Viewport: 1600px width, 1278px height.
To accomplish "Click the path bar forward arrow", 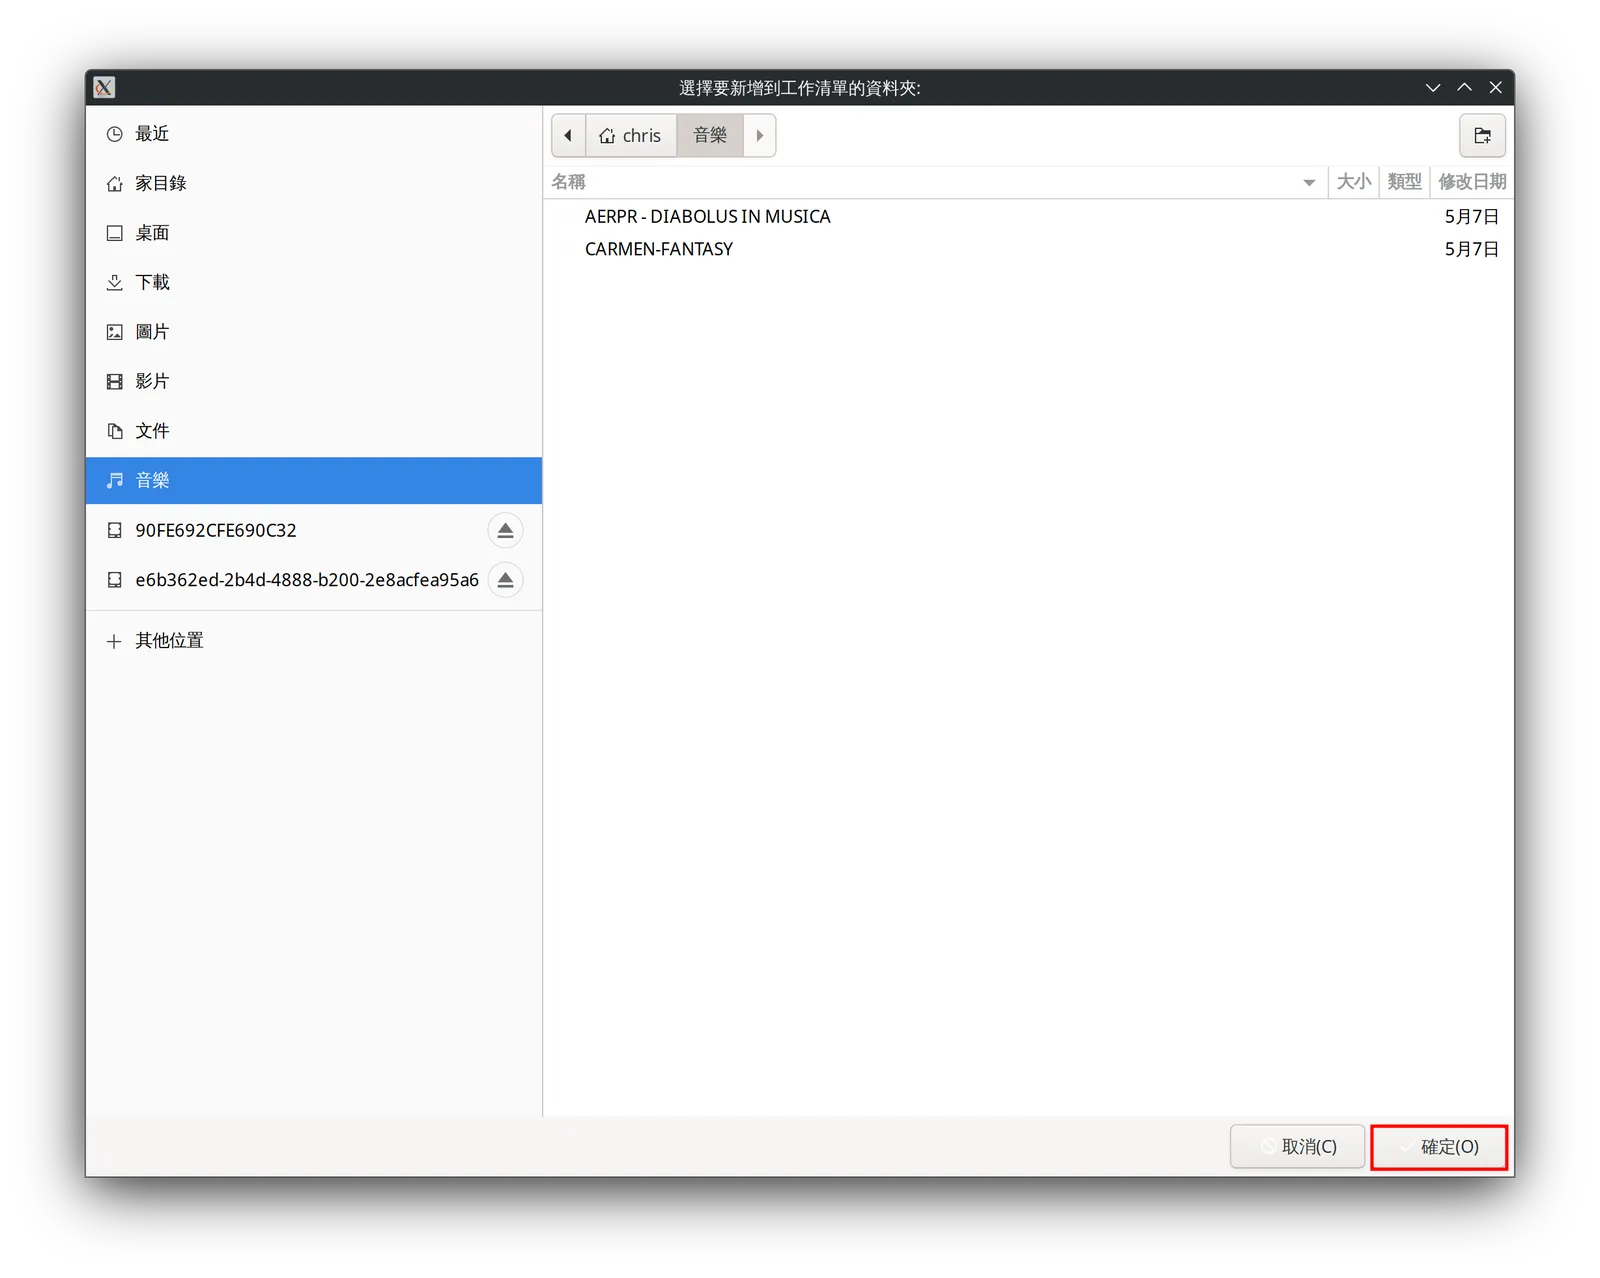I will 760,135.
